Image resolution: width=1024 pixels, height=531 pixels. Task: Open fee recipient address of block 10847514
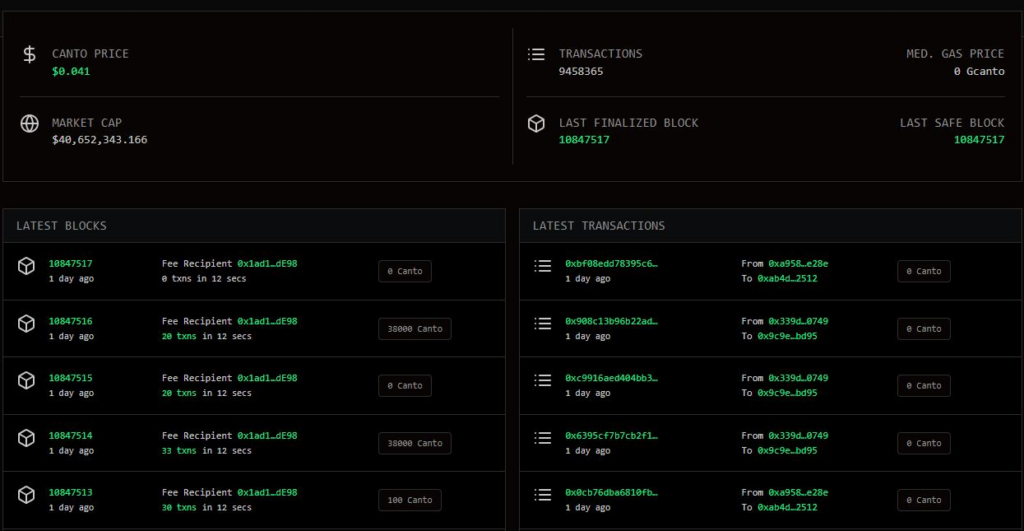(x=267, y=436)
